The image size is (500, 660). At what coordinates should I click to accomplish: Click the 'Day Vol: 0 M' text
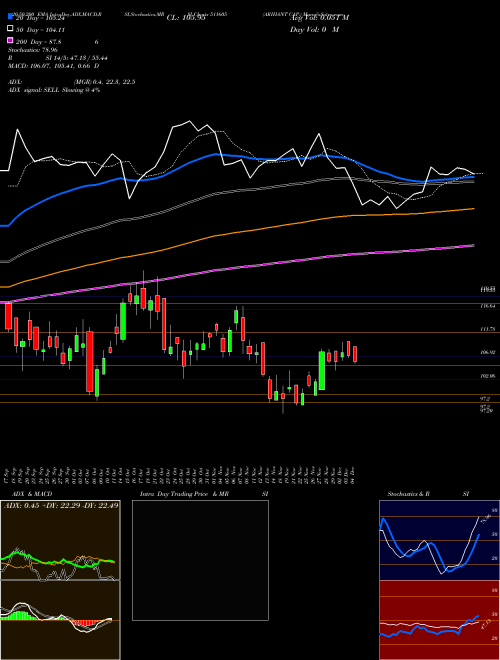point(314,30)
